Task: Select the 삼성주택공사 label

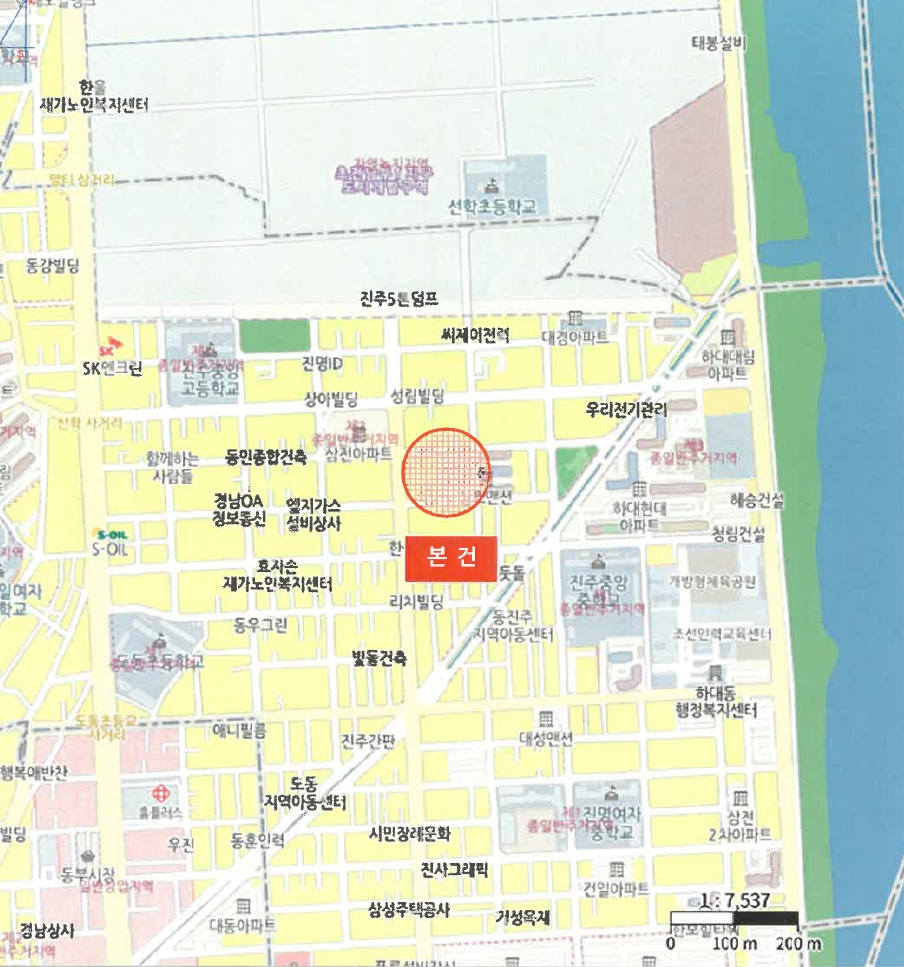Action: tap(409, 910)
